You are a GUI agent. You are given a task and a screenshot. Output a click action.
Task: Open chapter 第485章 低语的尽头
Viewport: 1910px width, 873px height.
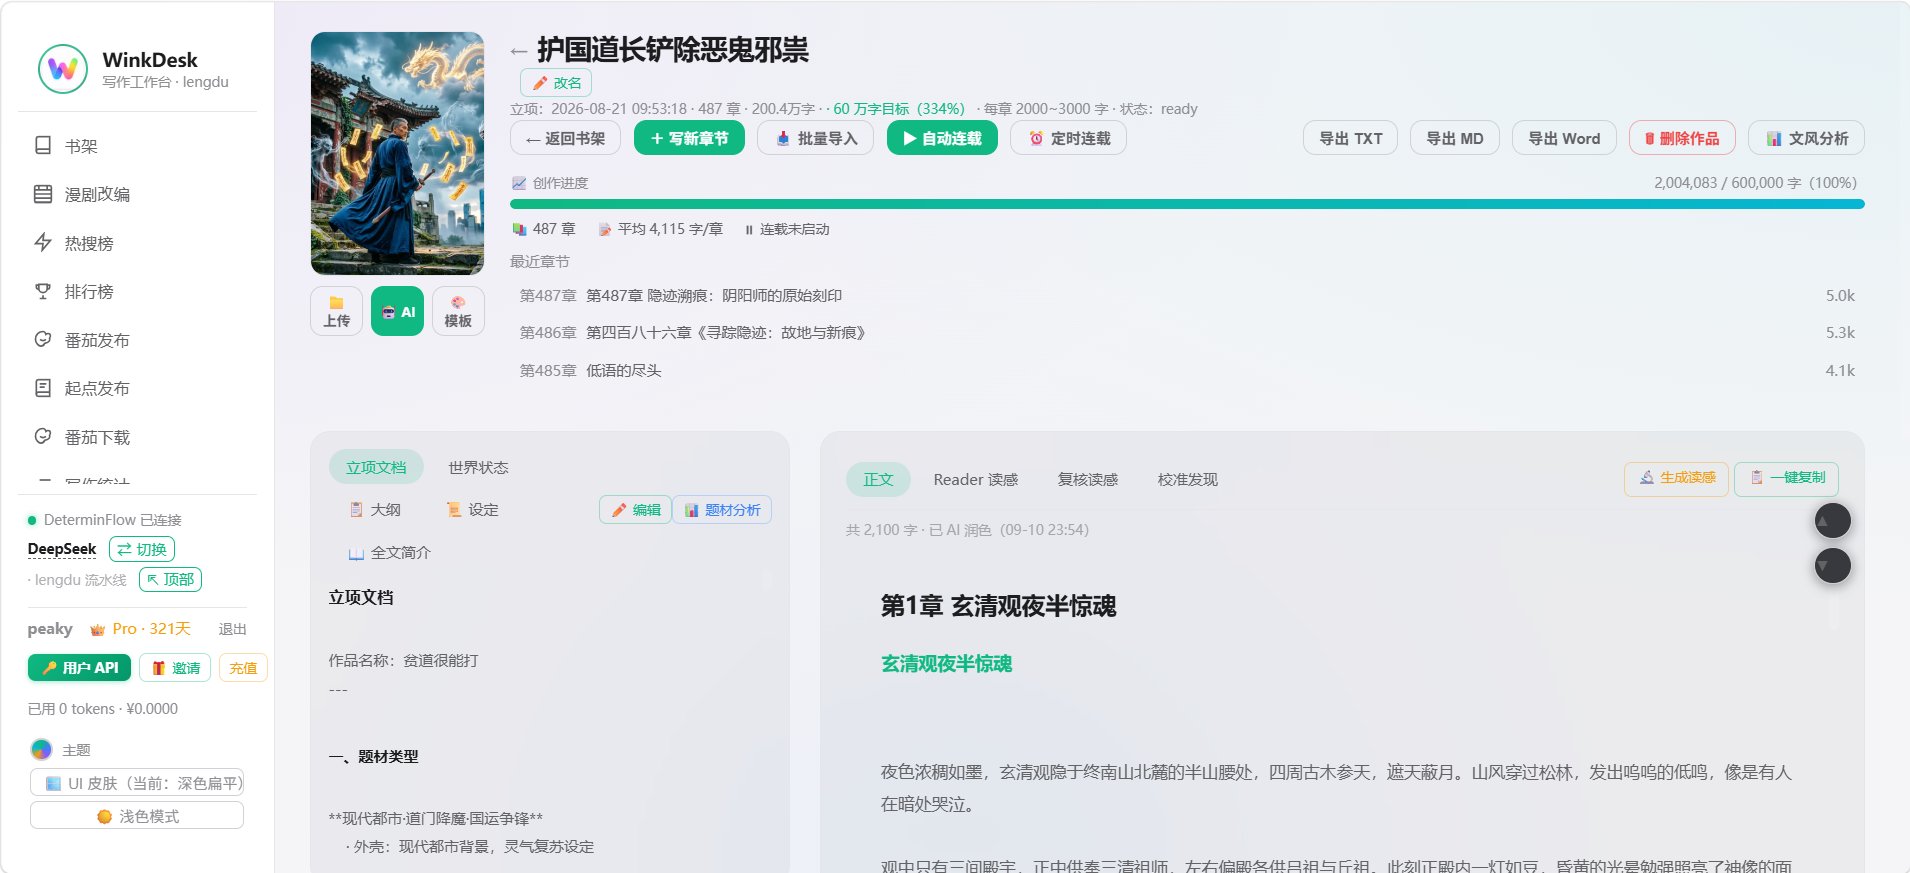(1187, 371)
